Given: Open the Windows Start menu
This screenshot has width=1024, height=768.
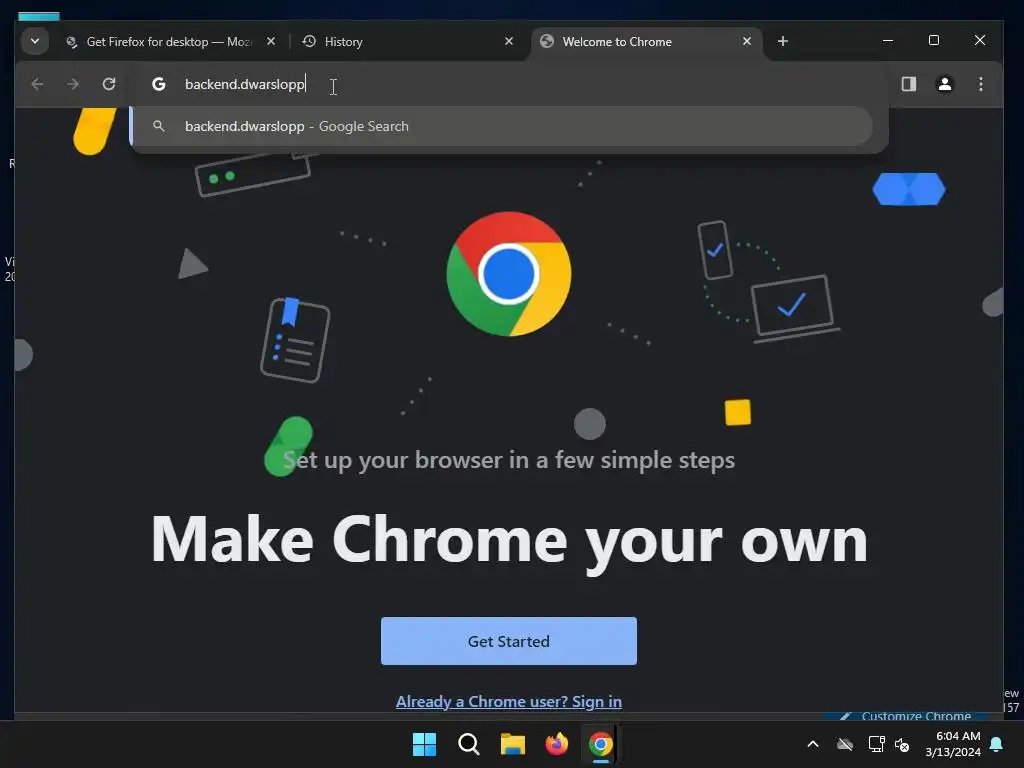Looking at the screenshot, I should (x=424, y=744).
